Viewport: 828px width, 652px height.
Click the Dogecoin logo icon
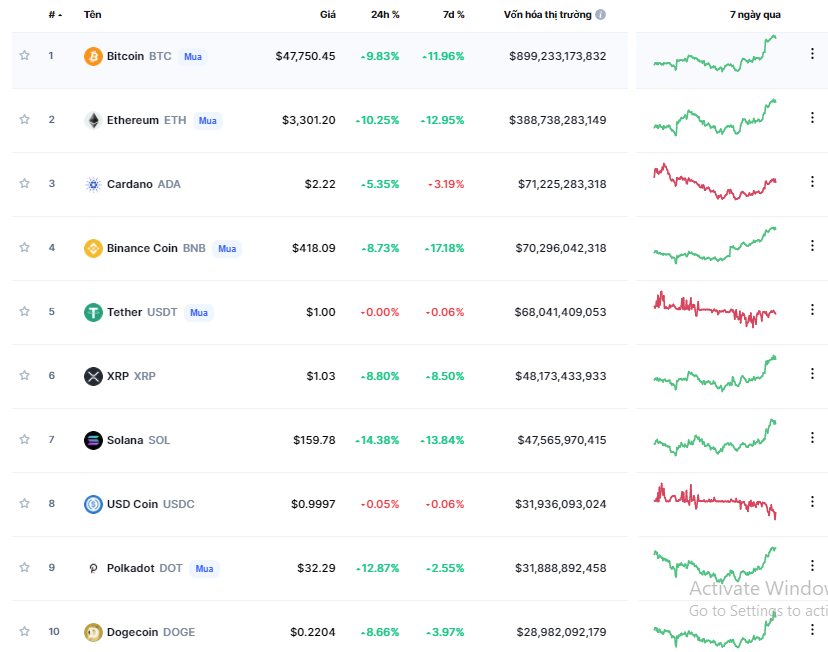pos(93,632)
